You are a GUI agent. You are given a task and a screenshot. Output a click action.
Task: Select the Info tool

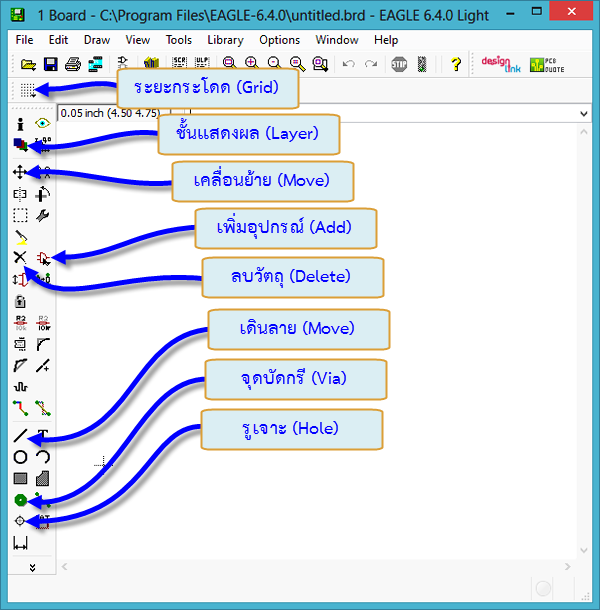[20, 124]
